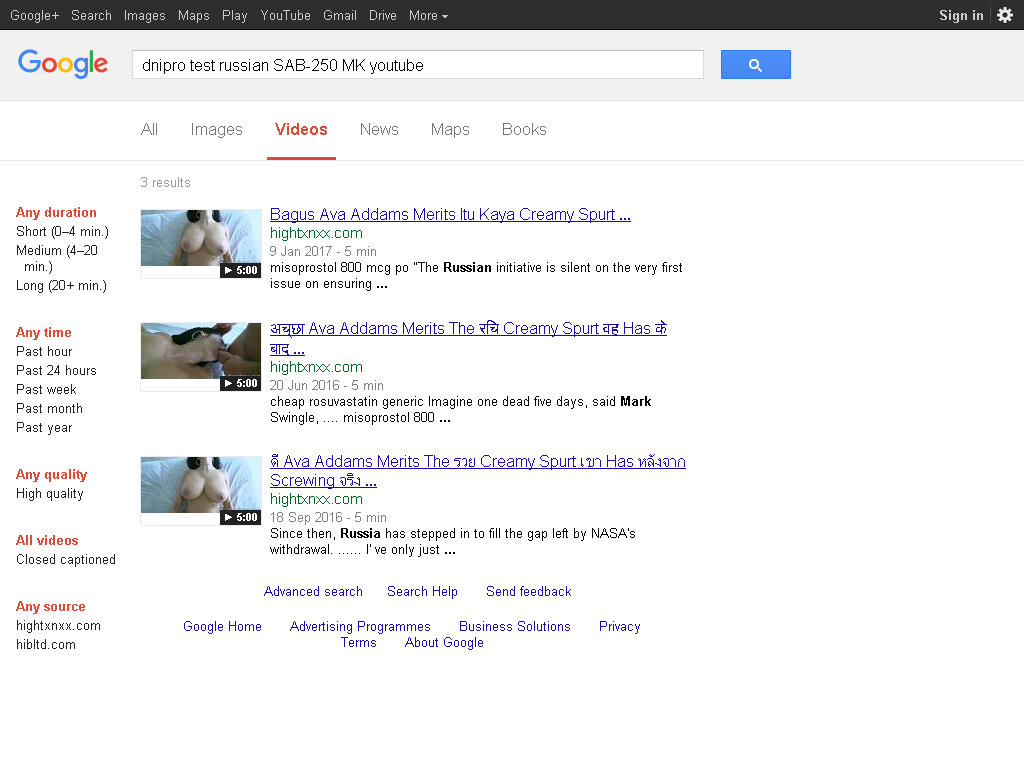
Task: Open the Terms footer link
Action: (359, 643)
